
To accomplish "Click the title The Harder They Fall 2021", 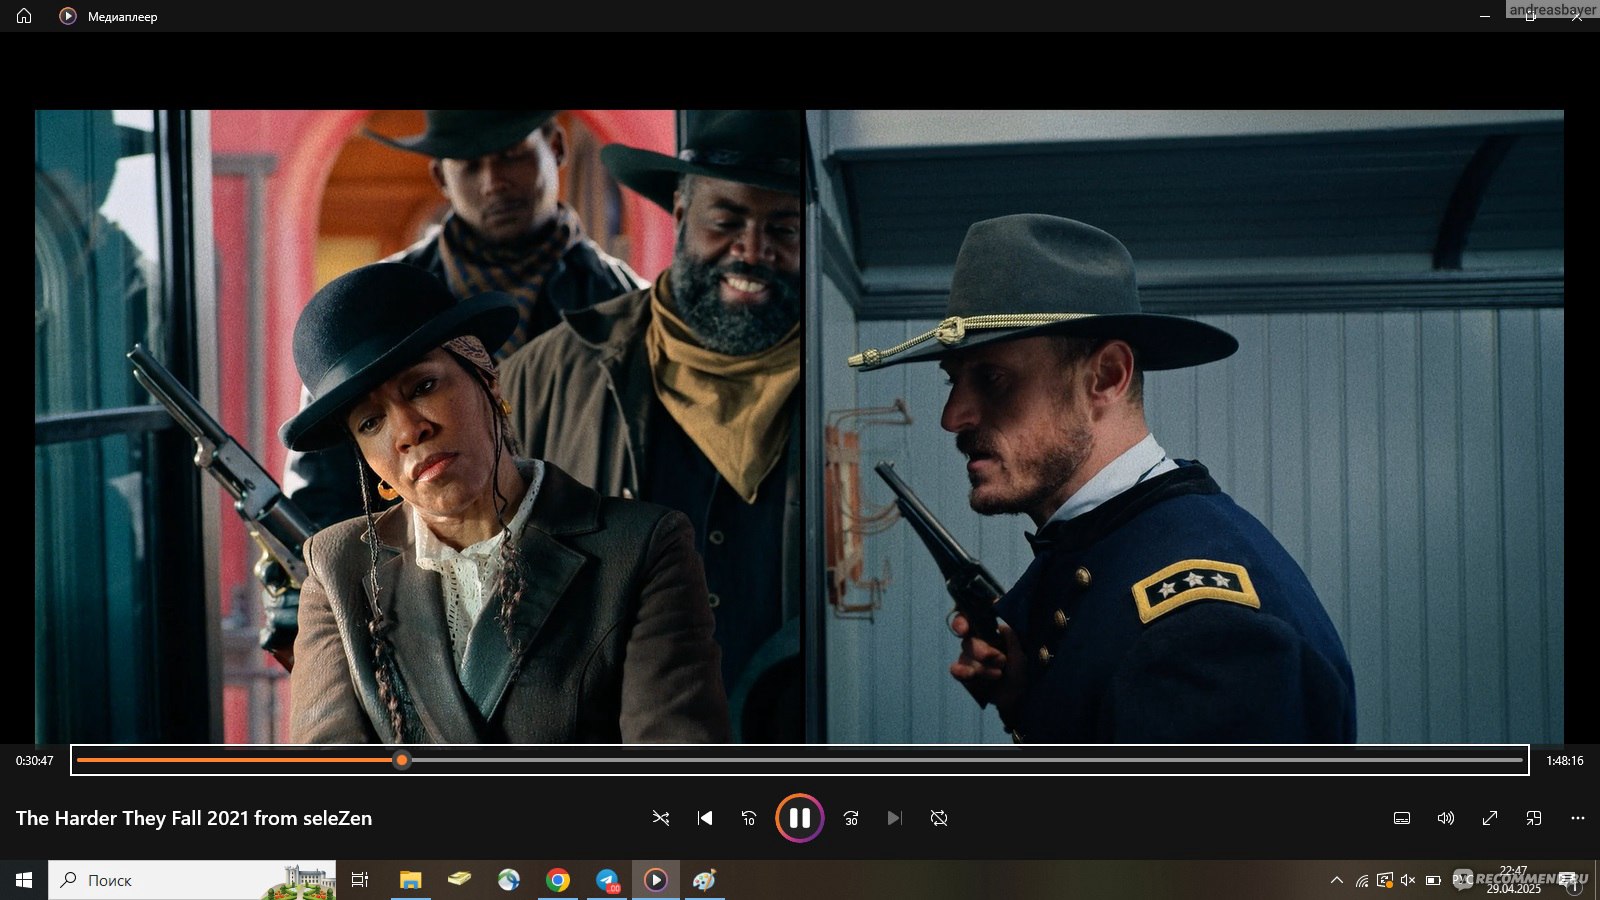I will point(132,818).
